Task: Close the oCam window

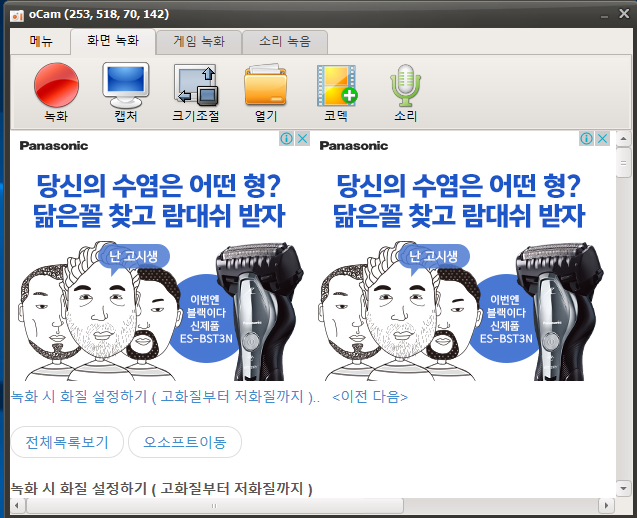Action: click(x=624, y=14)
